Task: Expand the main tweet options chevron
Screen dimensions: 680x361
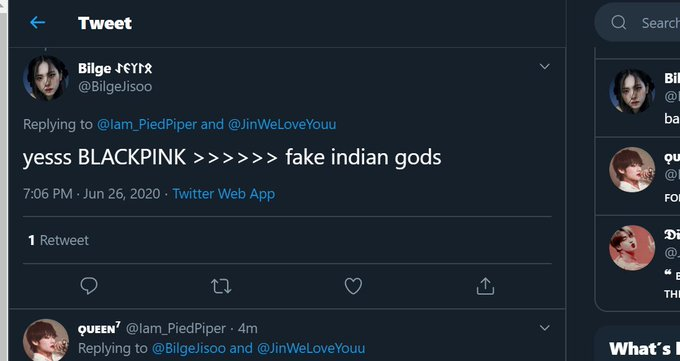Action: pos(544,66)
